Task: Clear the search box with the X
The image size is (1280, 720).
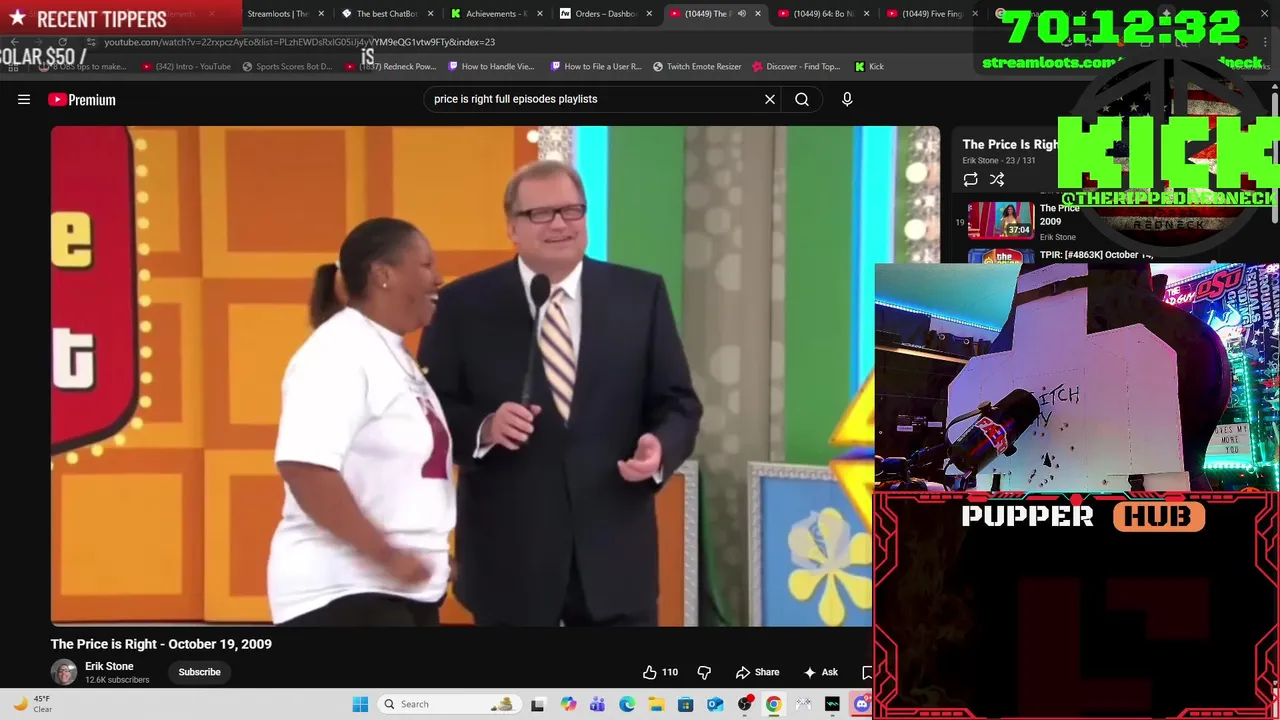Action: coord(770,99)
